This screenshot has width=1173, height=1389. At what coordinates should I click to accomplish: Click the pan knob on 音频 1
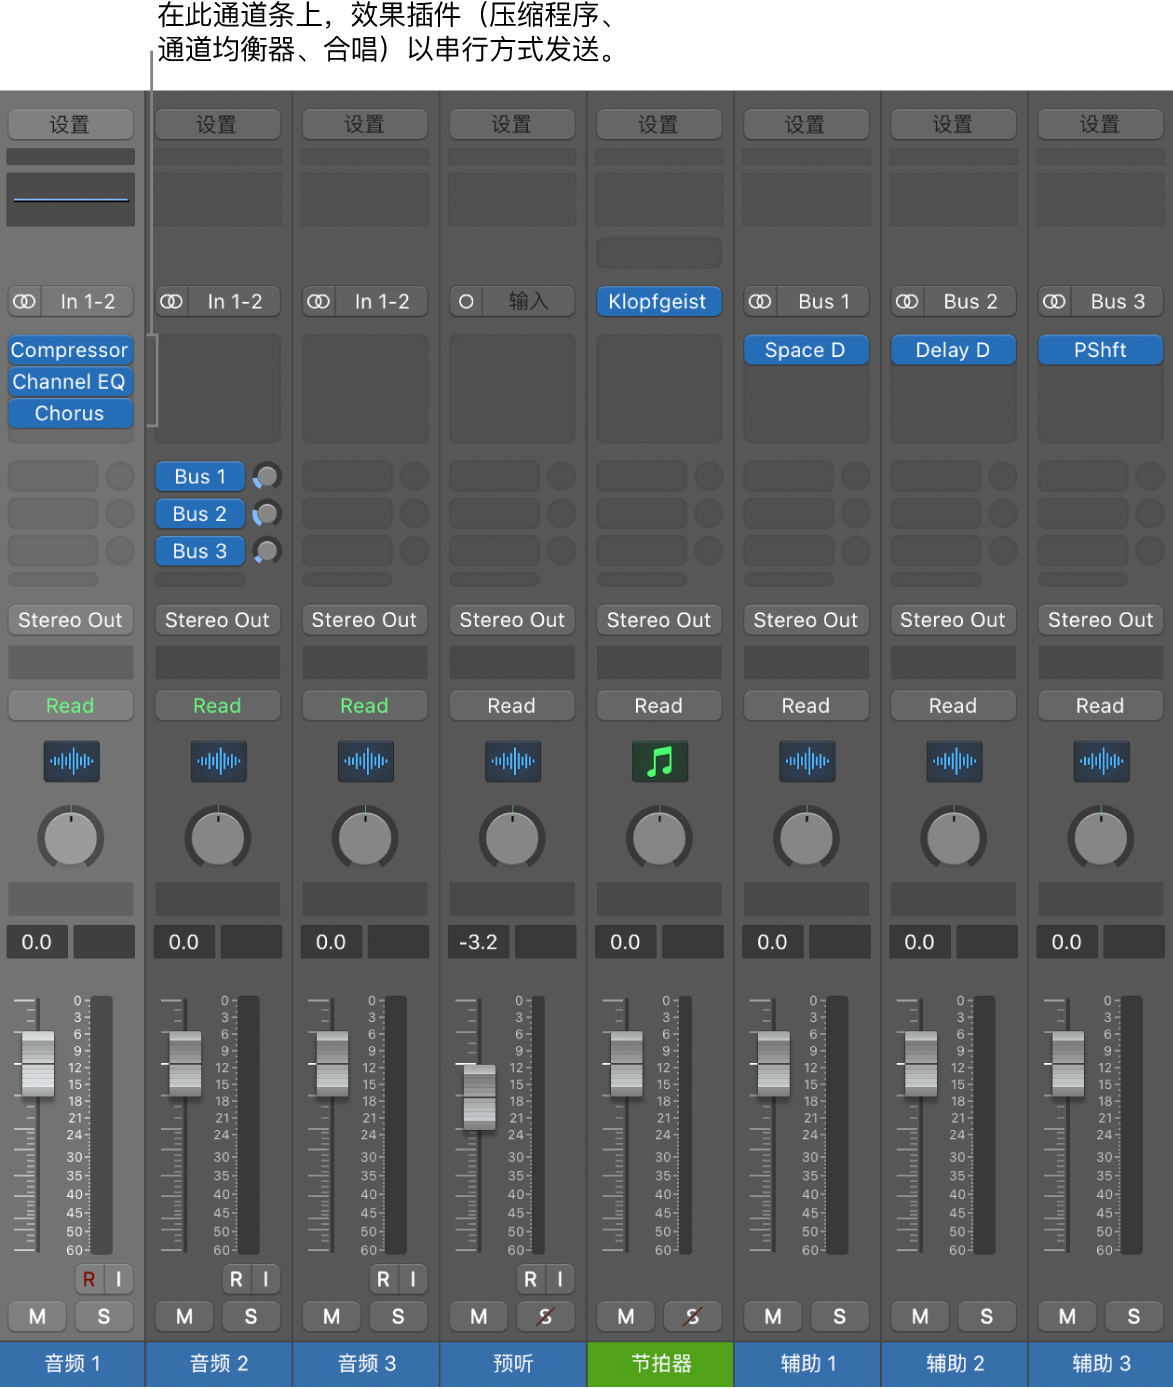click(x=71, y=838)
